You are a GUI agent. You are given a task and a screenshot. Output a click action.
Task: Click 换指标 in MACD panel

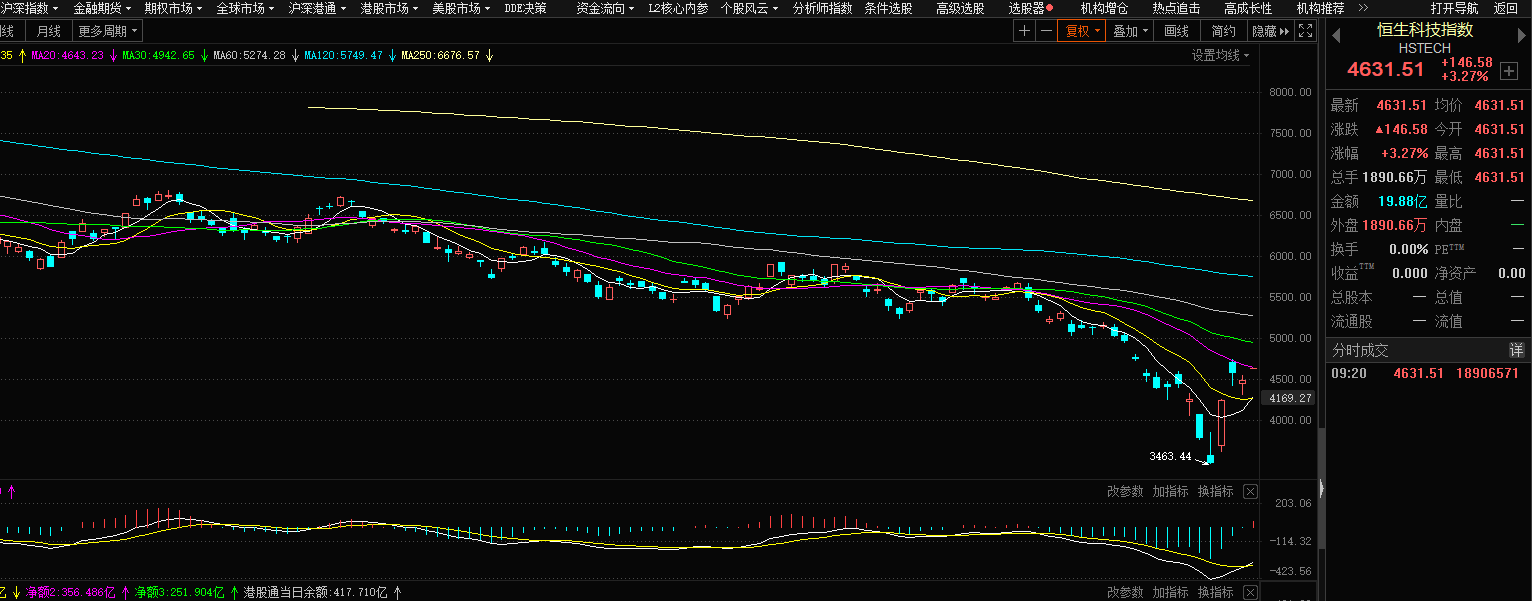[1215, 491]
